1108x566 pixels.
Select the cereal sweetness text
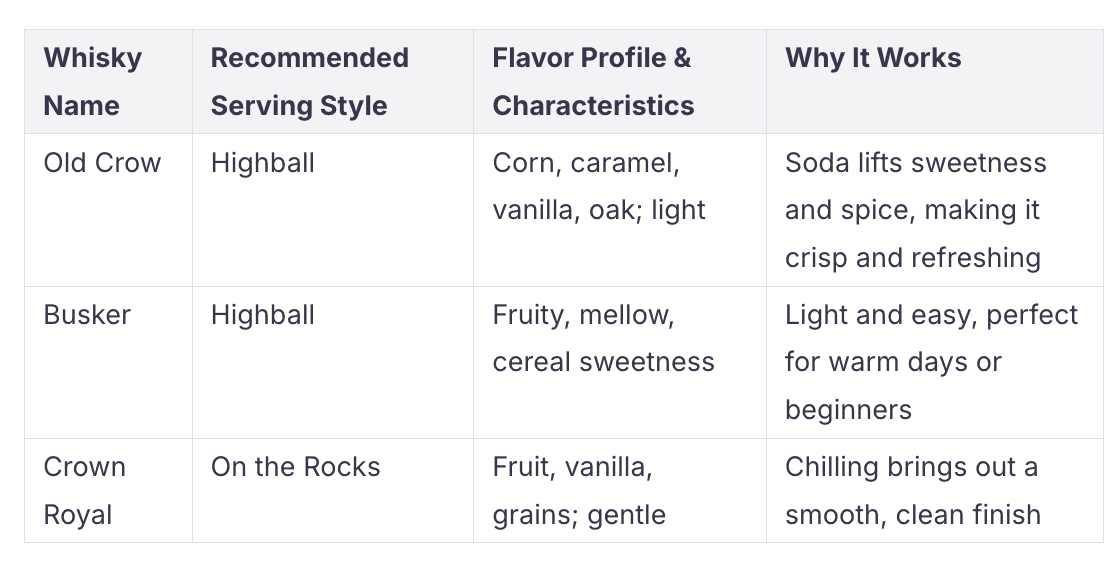point(603,362)
